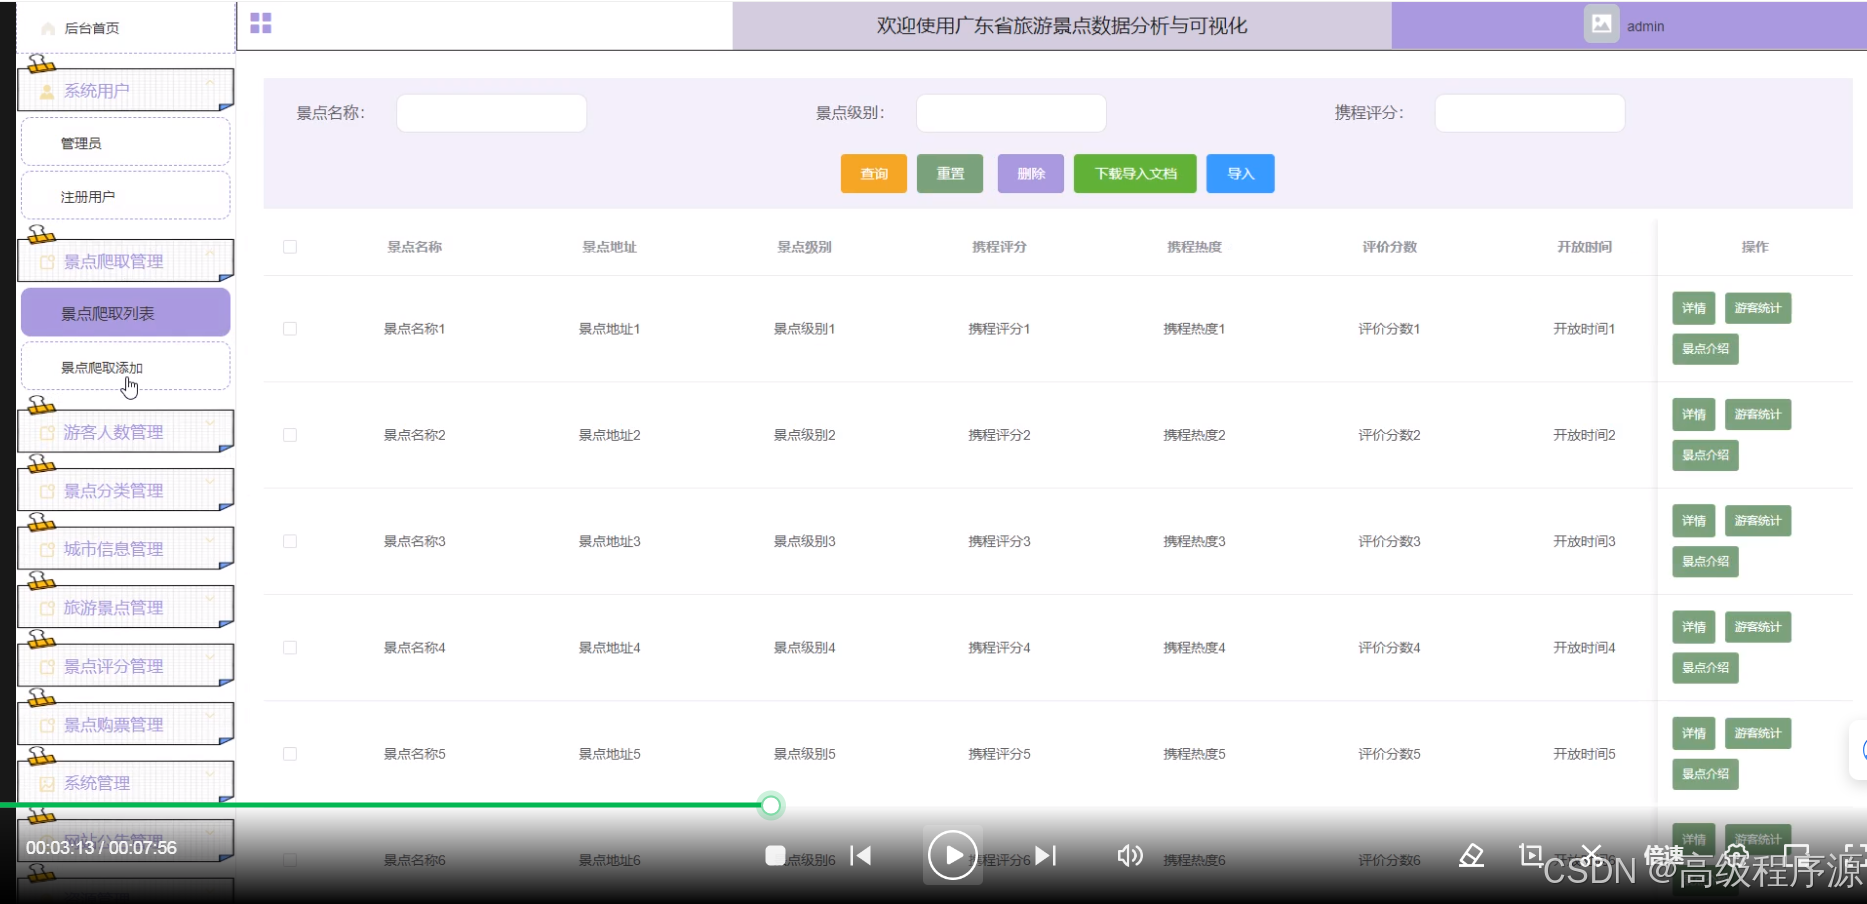The height and width of the screenshot is (904, 1867).
Task: Focus the 景点名称 search input field
Action: 491,113
